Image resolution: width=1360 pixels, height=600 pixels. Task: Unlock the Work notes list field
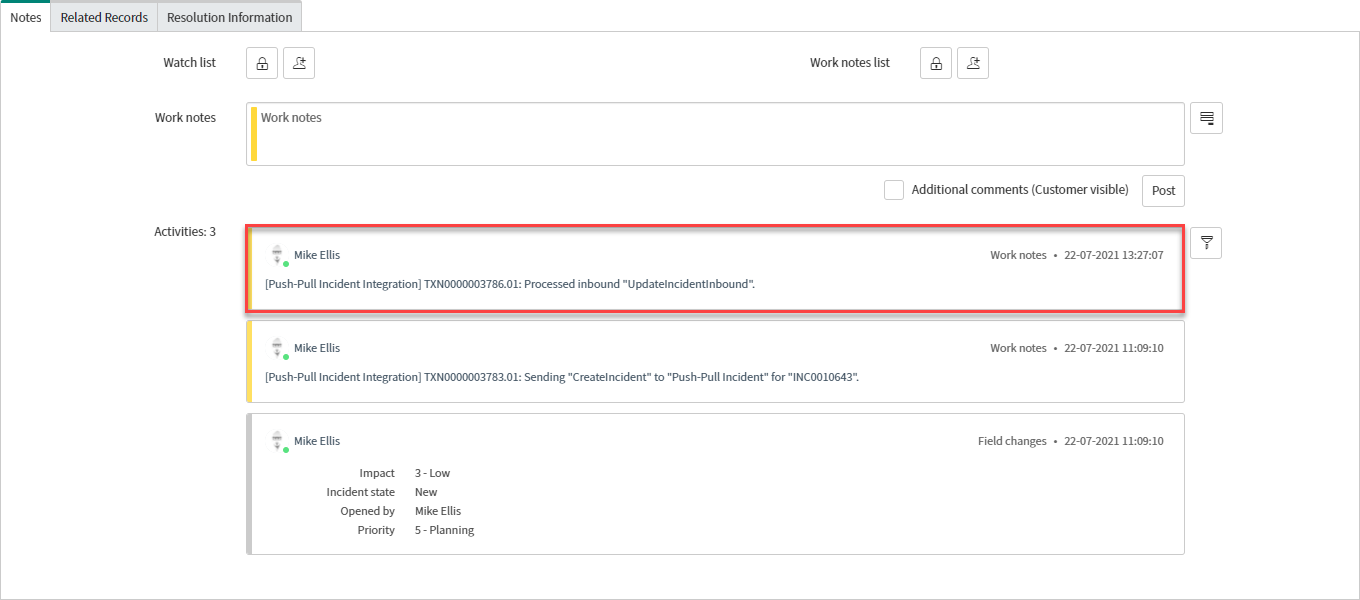936,63
